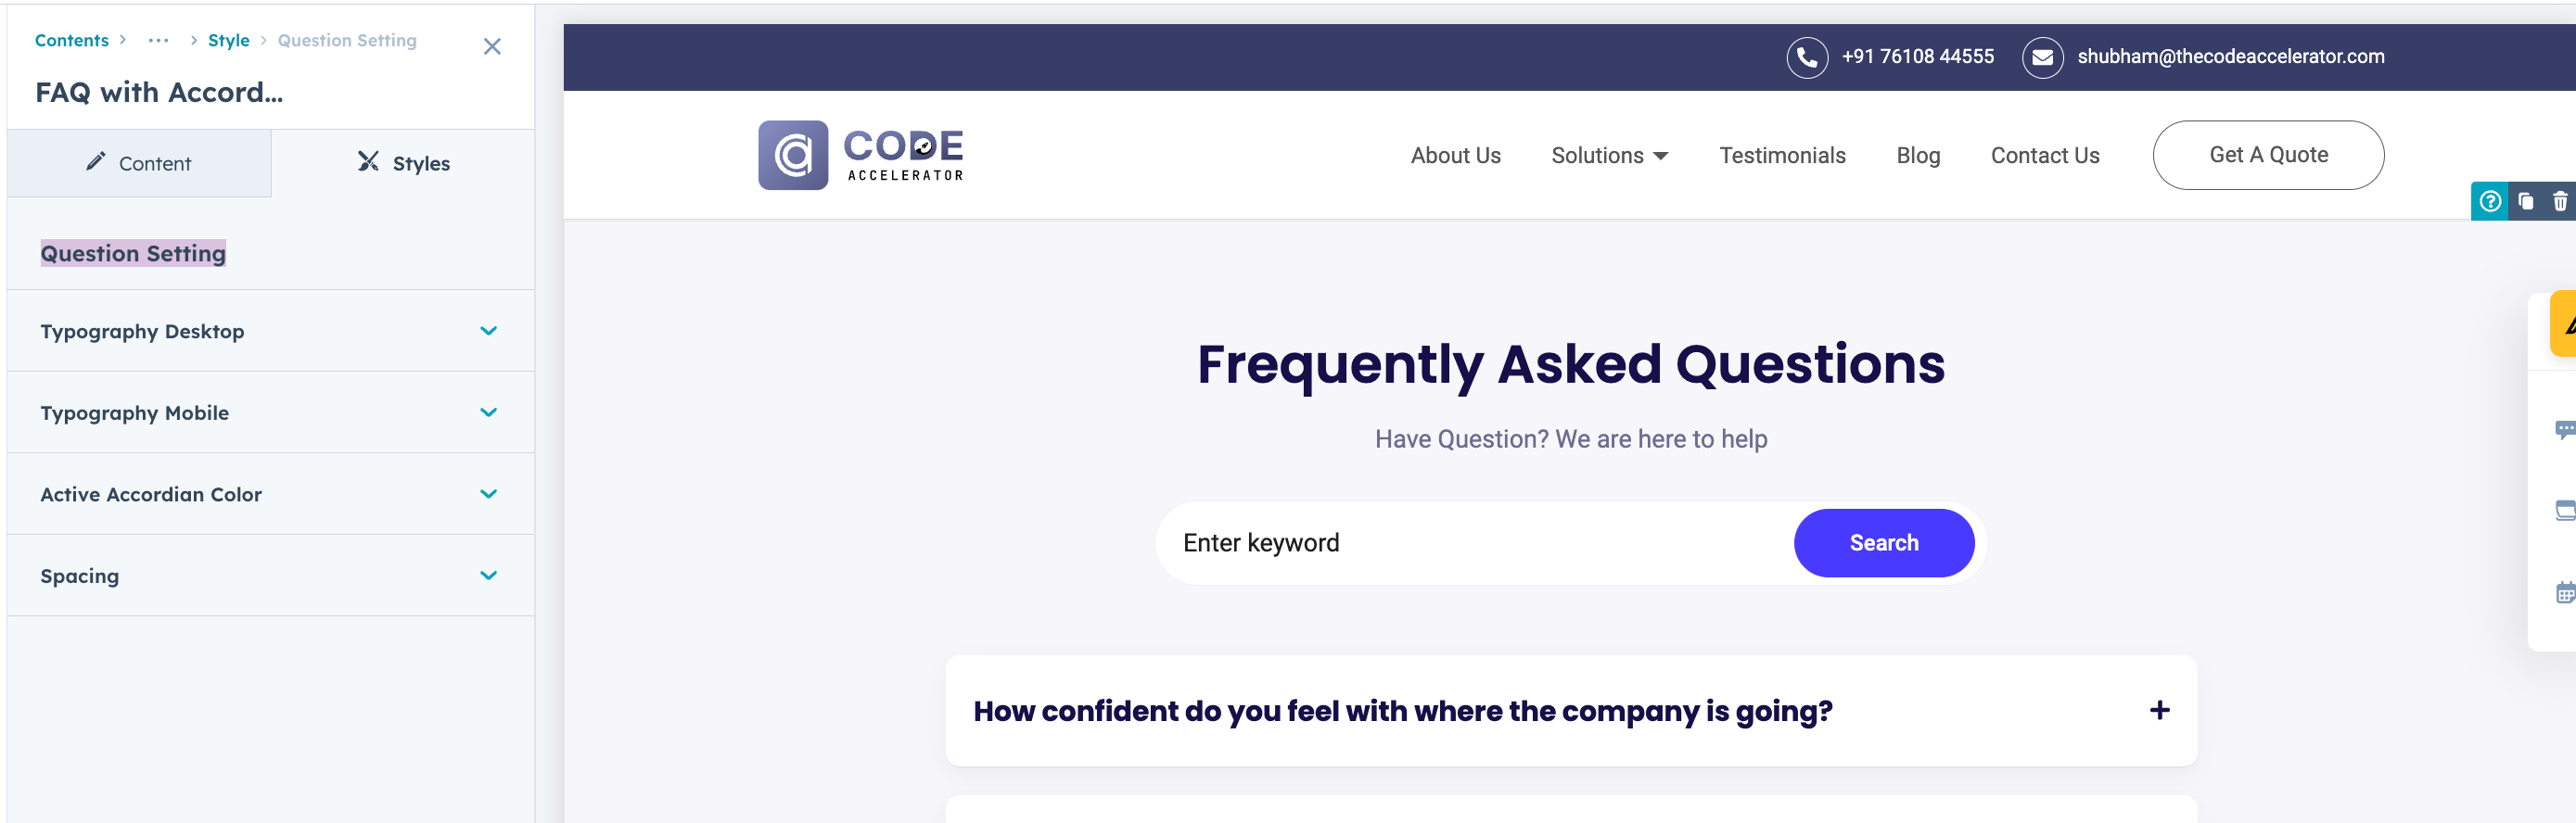This screenshot has width=2576, height=823.
Task: Open the Solutions dropdown menu
Action: (1609, 156)
